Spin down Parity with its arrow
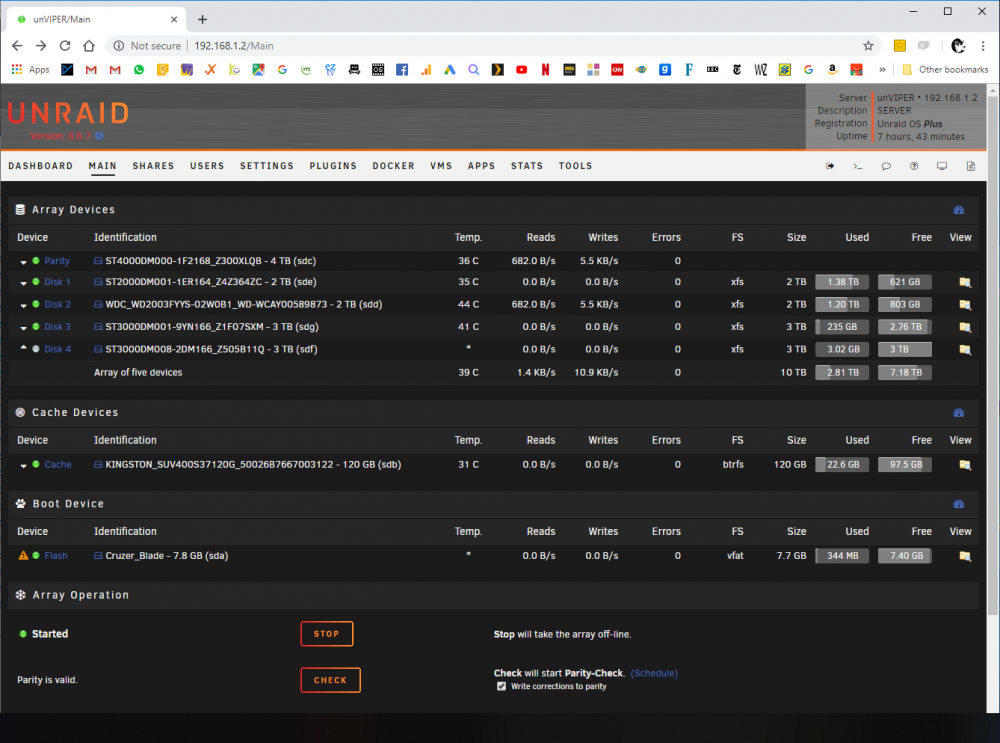1000x743 pixels. [24, 262]
